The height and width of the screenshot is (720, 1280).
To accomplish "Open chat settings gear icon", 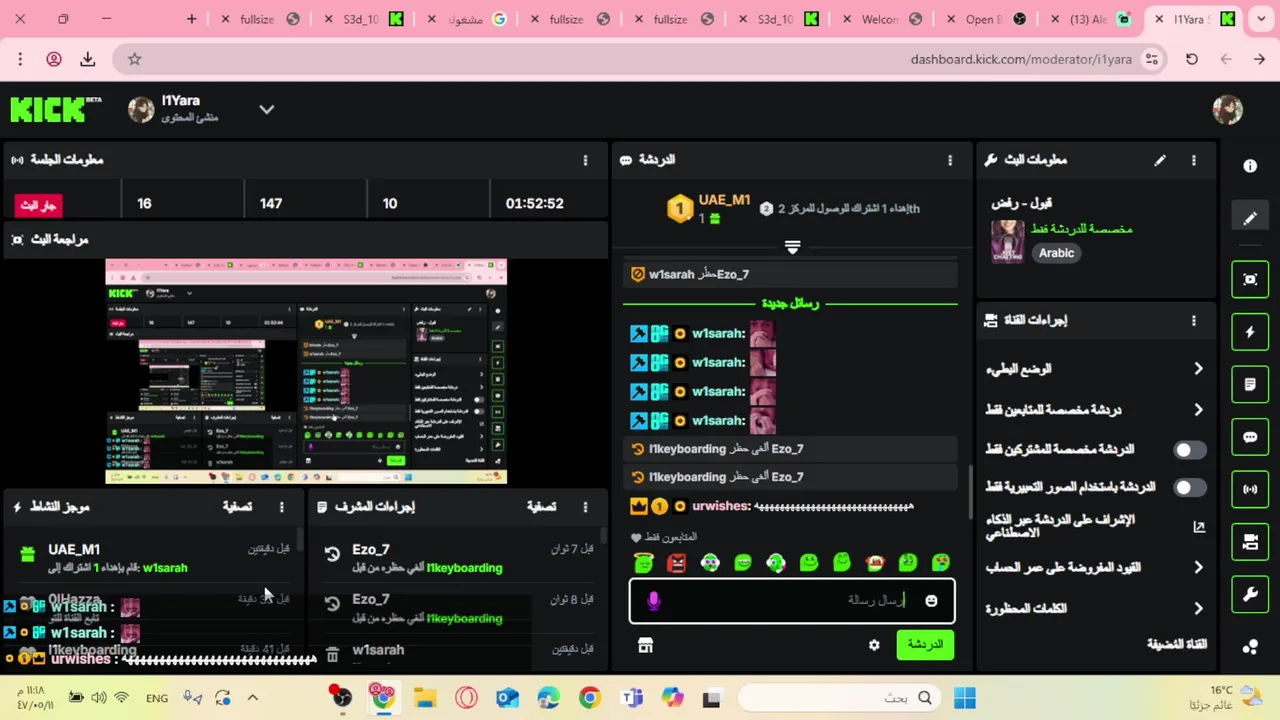I will click(874, 645).
